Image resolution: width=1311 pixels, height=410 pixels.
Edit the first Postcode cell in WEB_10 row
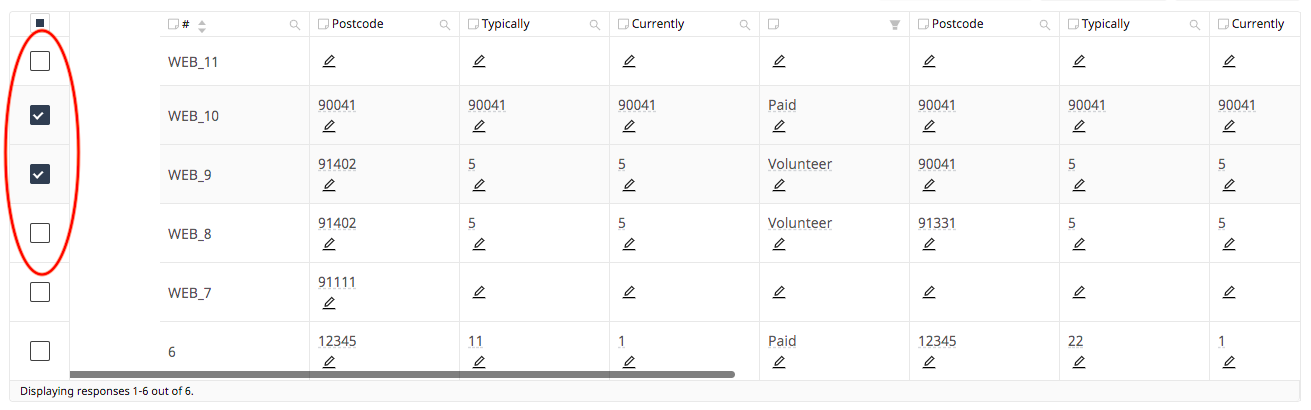(x=329, y=126)
